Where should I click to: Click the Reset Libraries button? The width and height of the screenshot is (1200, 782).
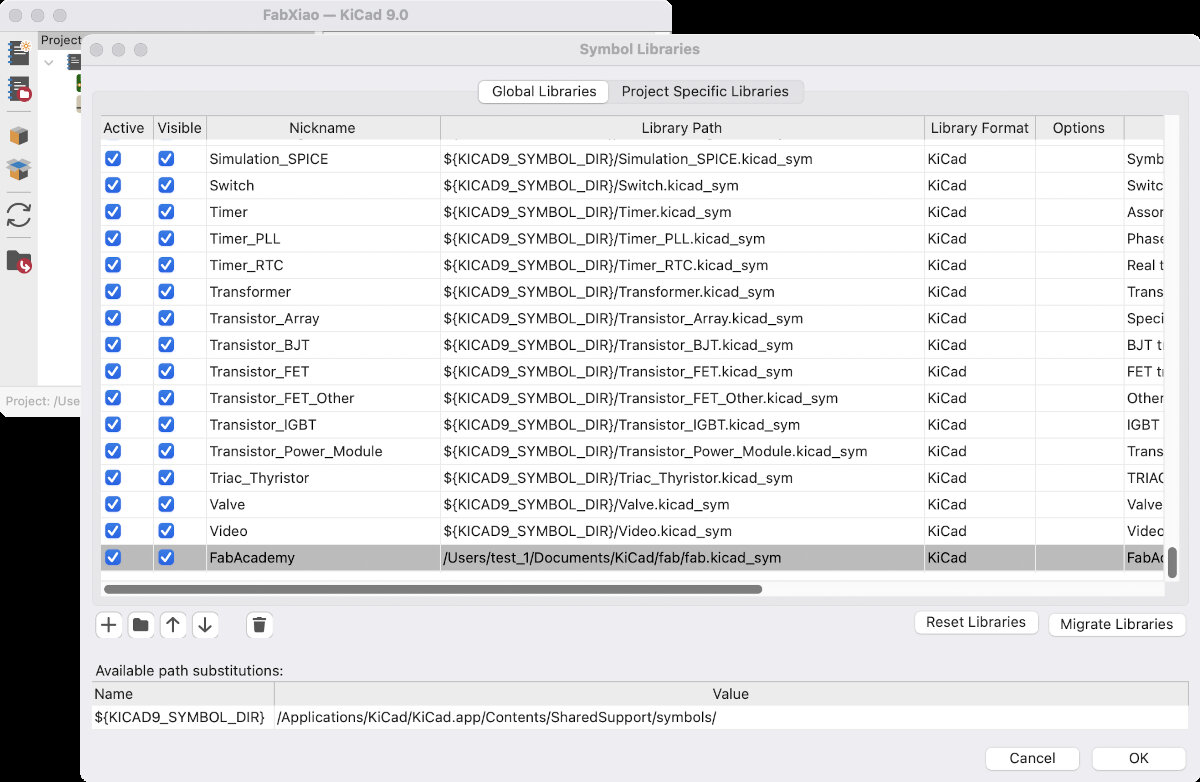[x=976, y=622]
